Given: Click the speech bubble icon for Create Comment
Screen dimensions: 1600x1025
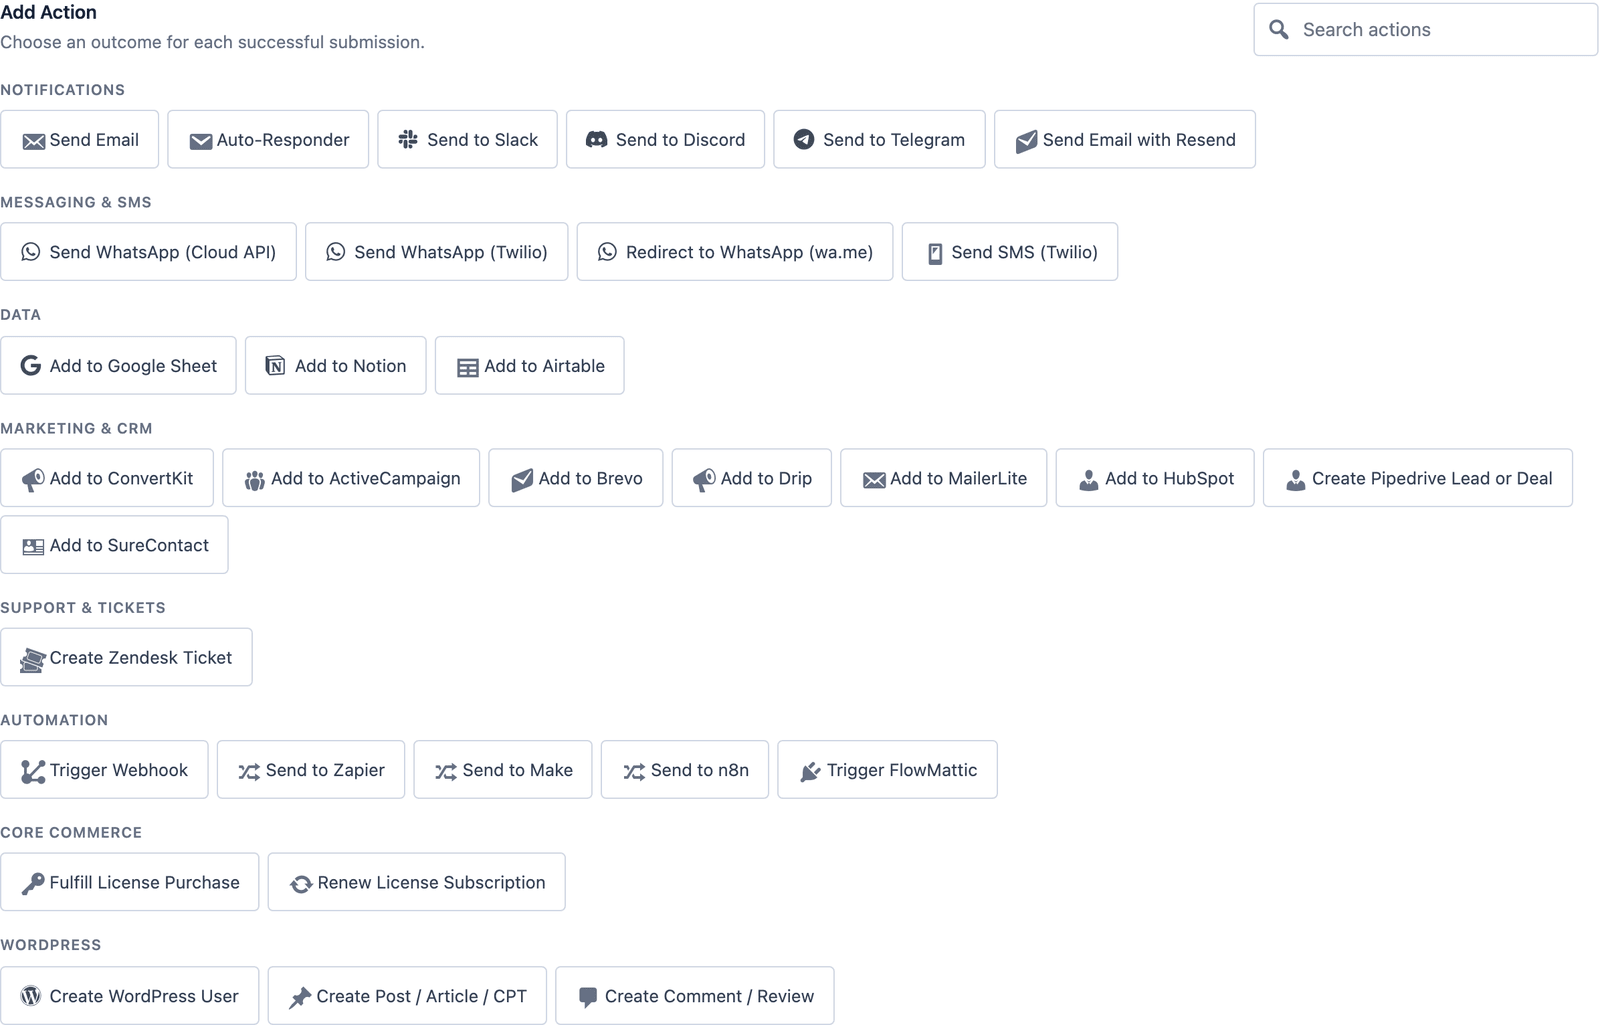Looking at the screenshot, I should coord(588,997).
